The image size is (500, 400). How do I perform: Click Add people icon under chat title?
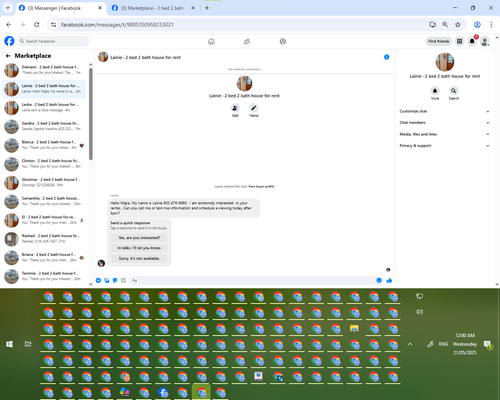tap(235, 108)
